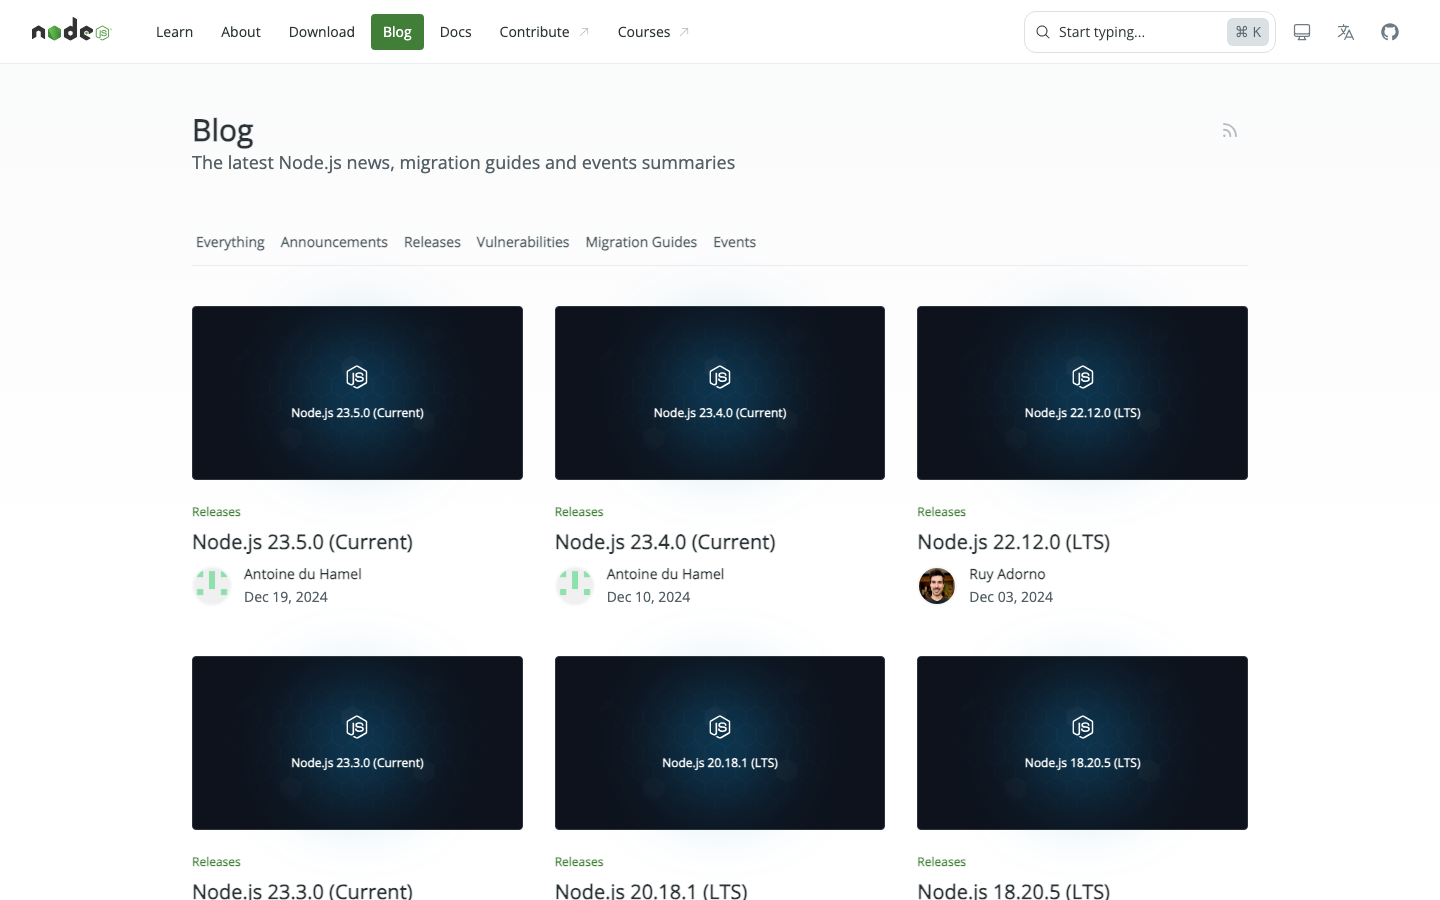This screenshot has height=900, width=1440.
Task: Click the date Dec 03, 2024
Action: [1011, 597]
